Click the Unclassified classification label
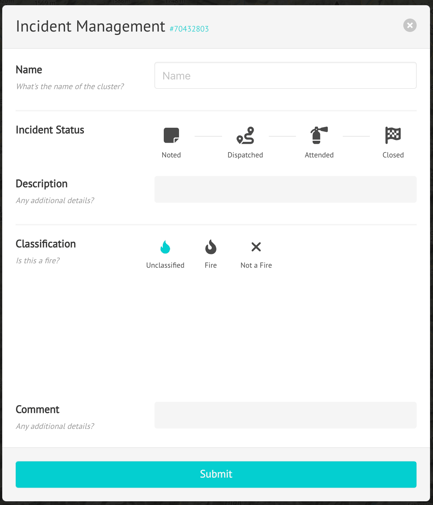This screenshot has width=433, height=505. 165,265
